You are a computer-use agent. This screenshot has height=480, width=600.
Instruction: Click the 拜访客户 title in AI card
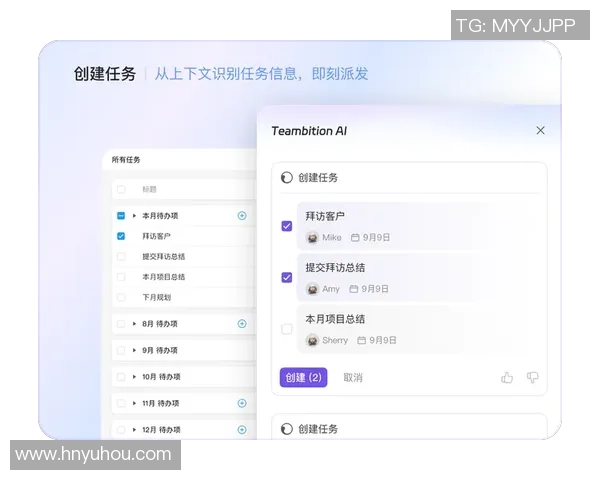325,216
